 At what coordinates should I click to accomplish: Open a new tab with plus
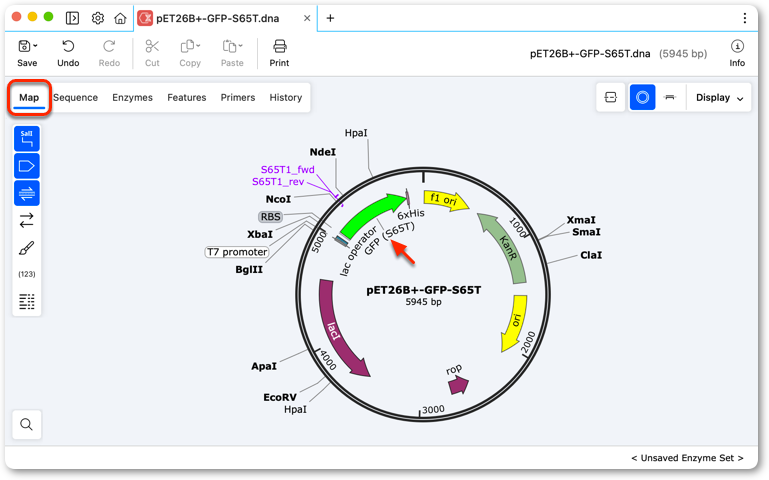(x=331, y=18)
